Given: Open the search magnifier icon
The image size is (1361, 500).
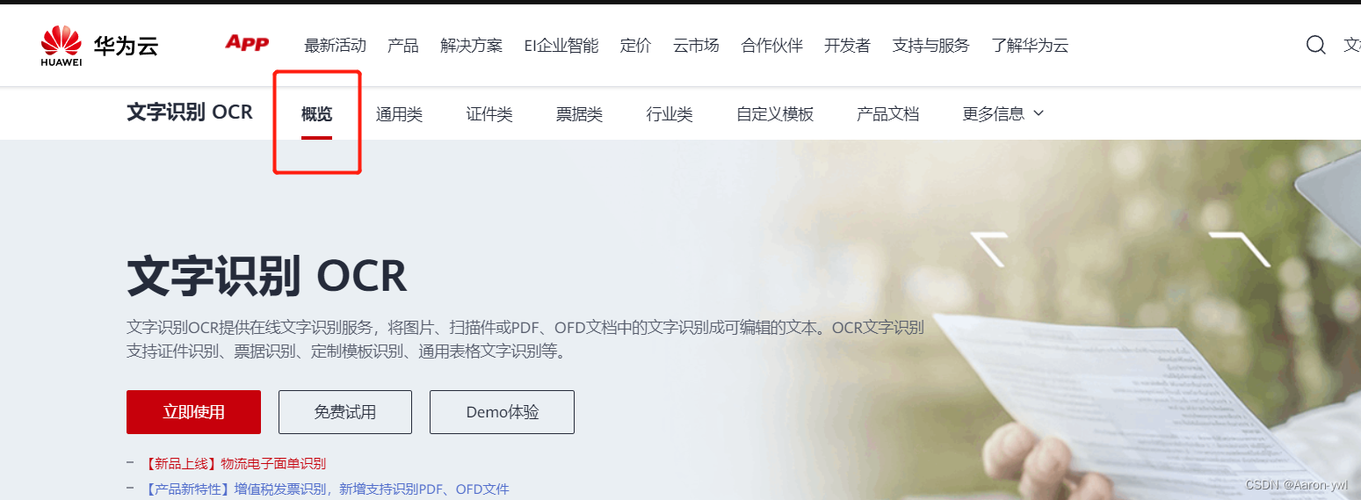Looking at the screenshot, I should [x=1316, y=45].
